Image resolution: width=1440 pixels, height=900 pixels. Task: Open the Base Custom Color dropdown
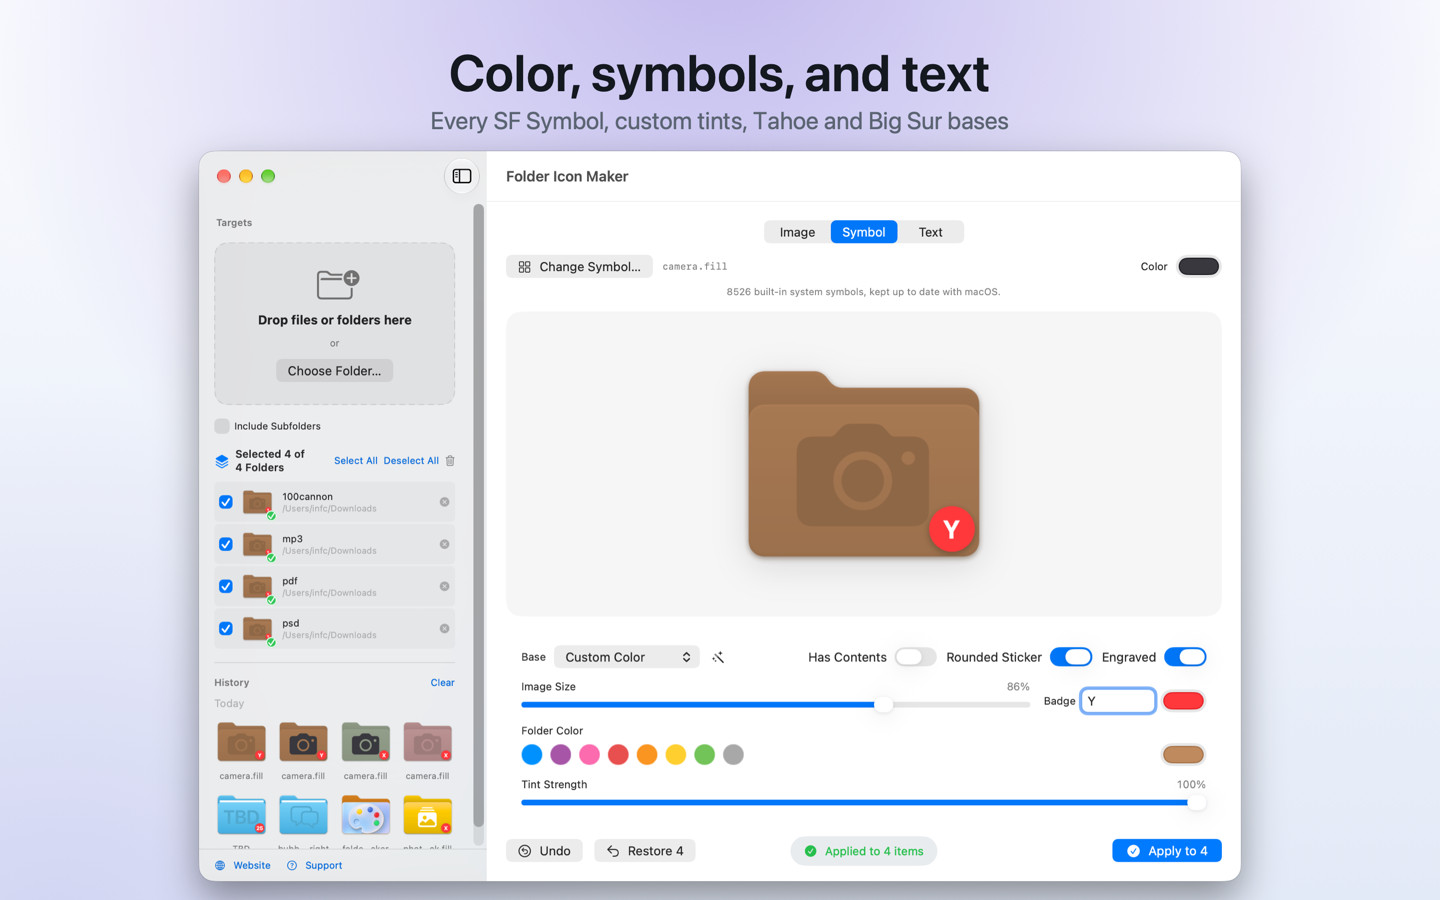[x=627, y=657]
